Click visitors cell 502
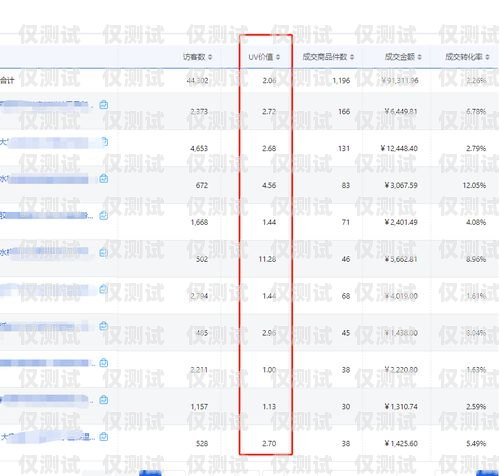This screenshot has height=476, width=499. (x=202, y=259)
